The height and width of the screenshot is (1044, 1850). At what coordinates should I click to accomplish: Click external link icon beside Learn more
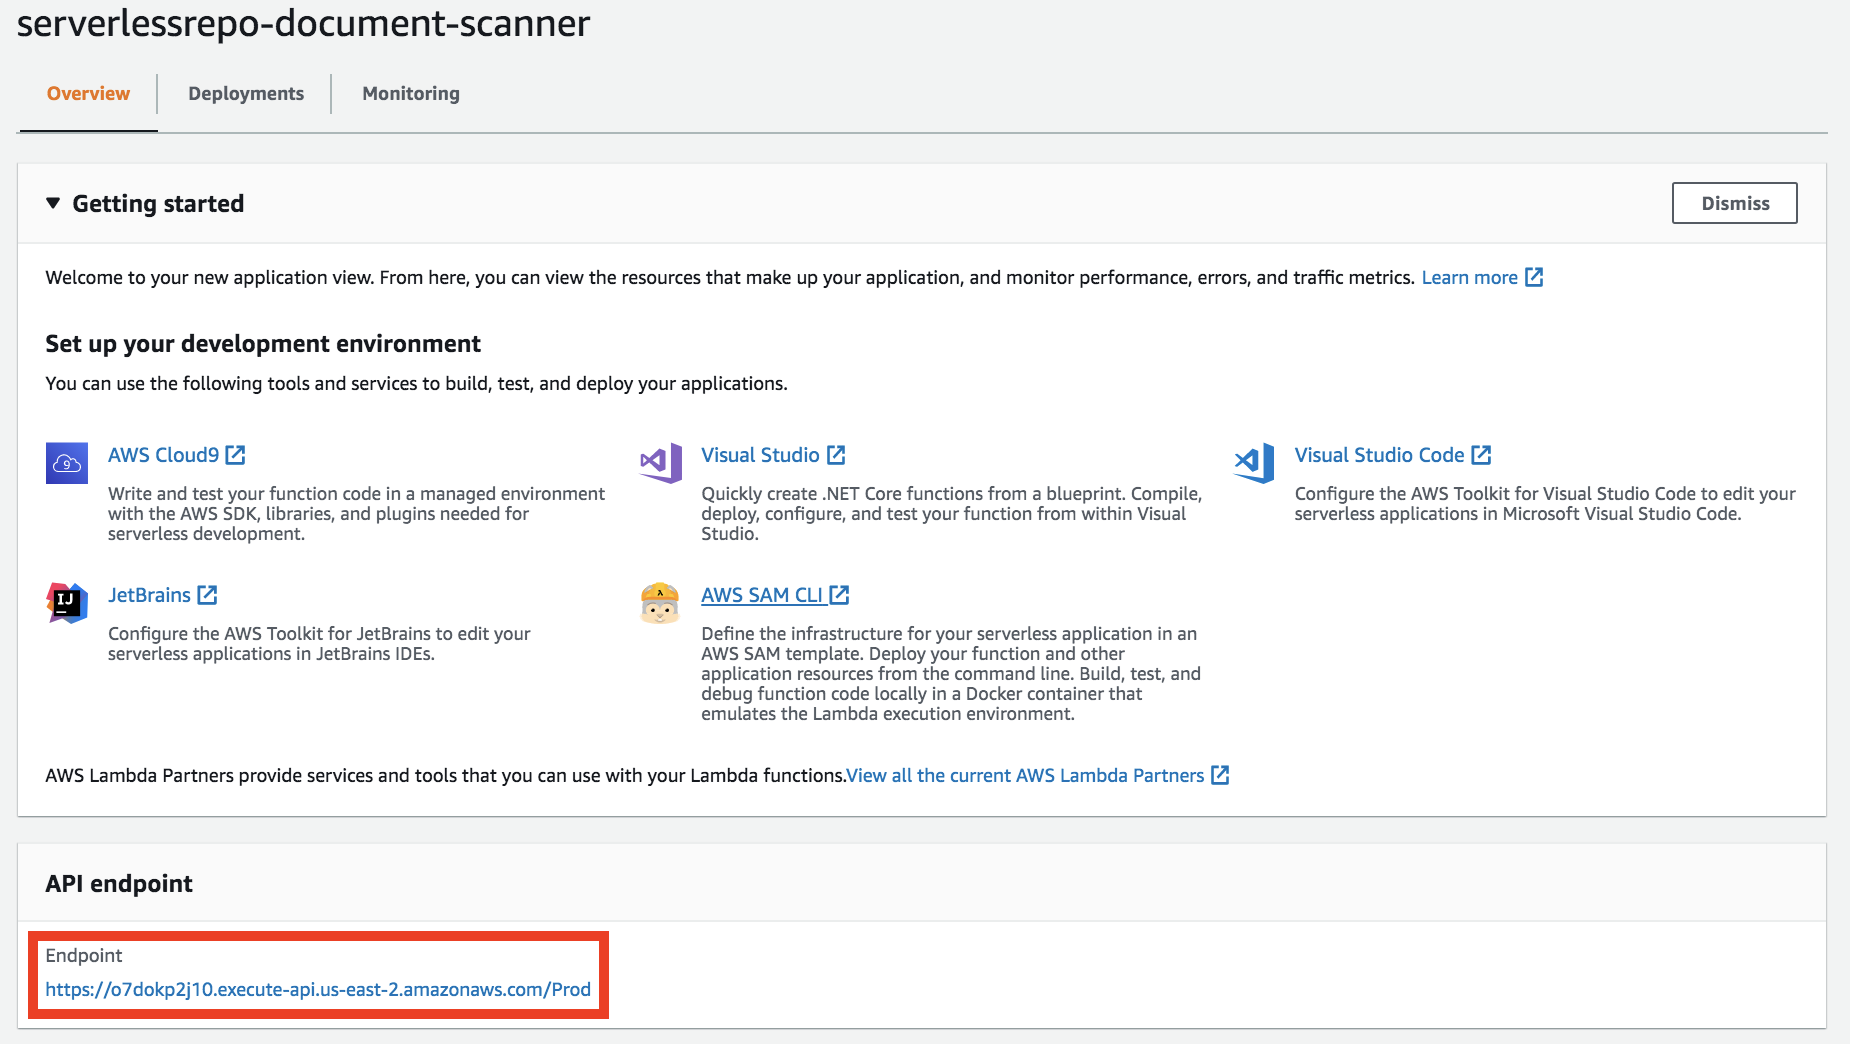point(1534,277)
